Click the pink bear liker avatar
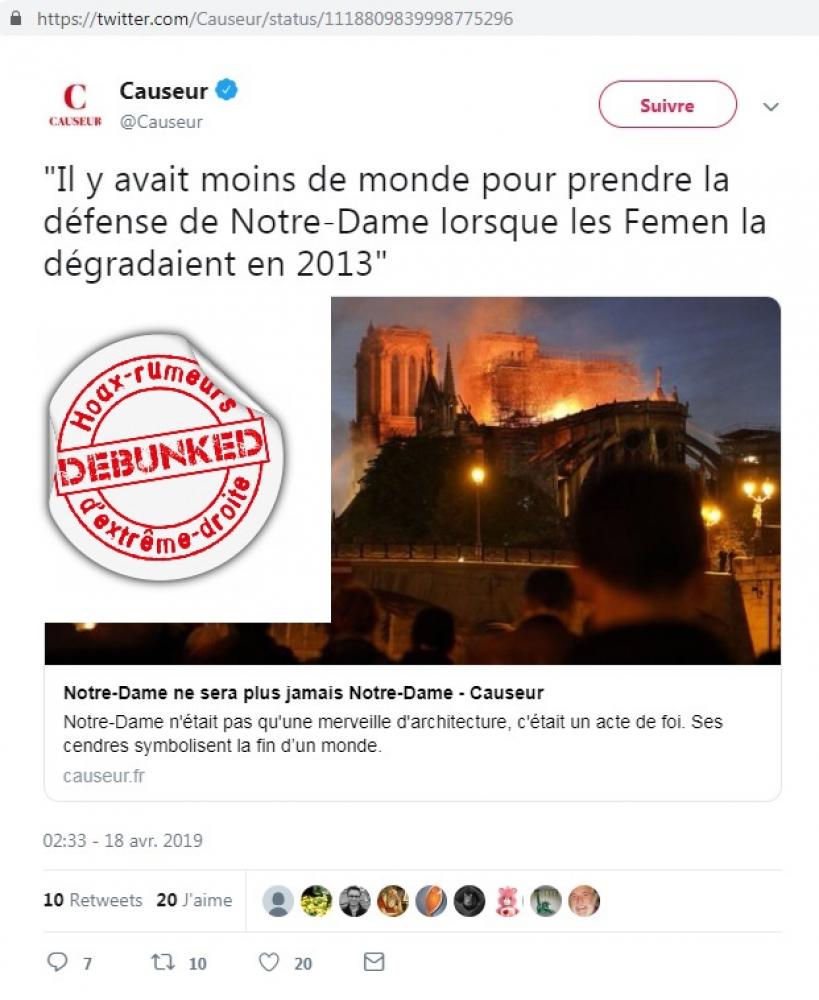 coord(508,901)
